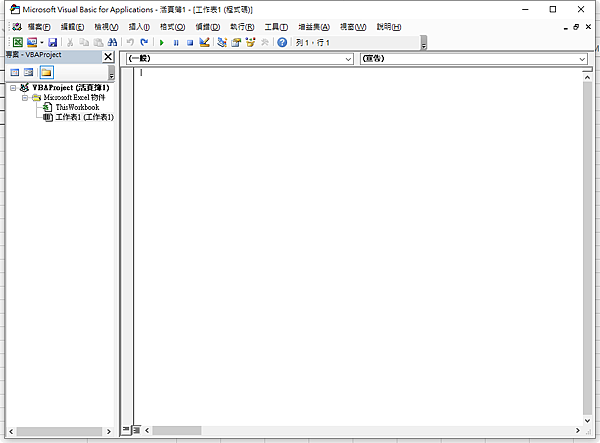Click the View Microsoft Excel toolbar icon
This screenshot has height=443, width=600.
coord(18,42)
